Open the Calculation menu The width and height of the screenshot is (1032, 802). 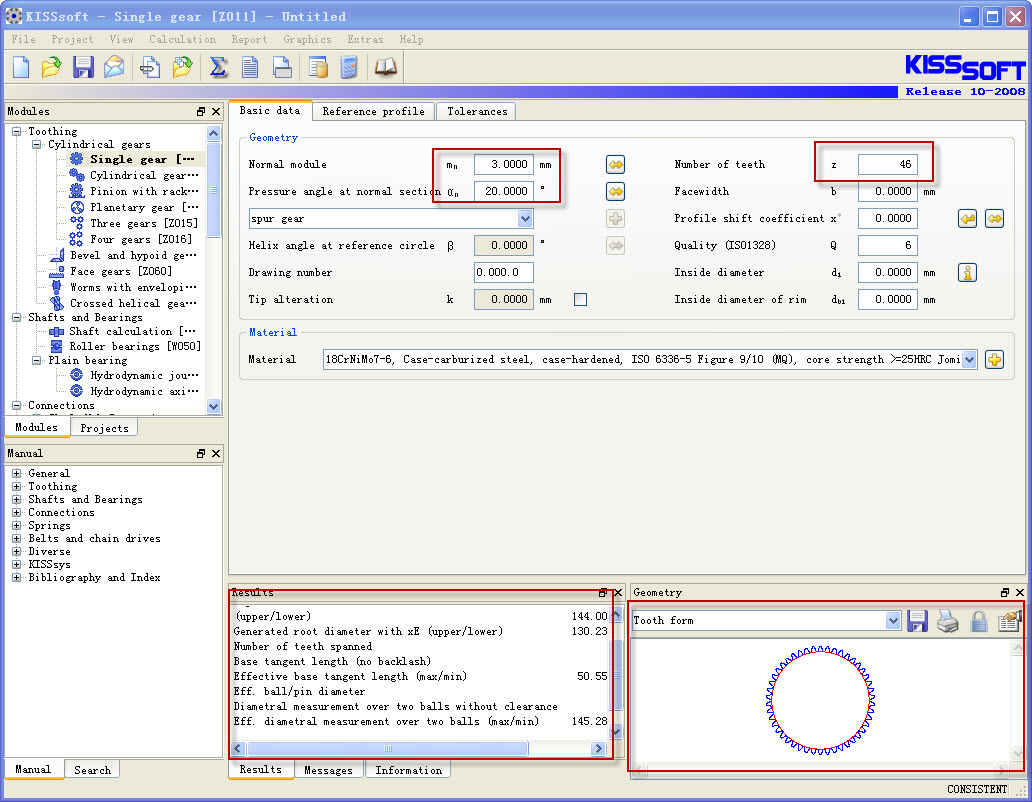tap(182, 39)
